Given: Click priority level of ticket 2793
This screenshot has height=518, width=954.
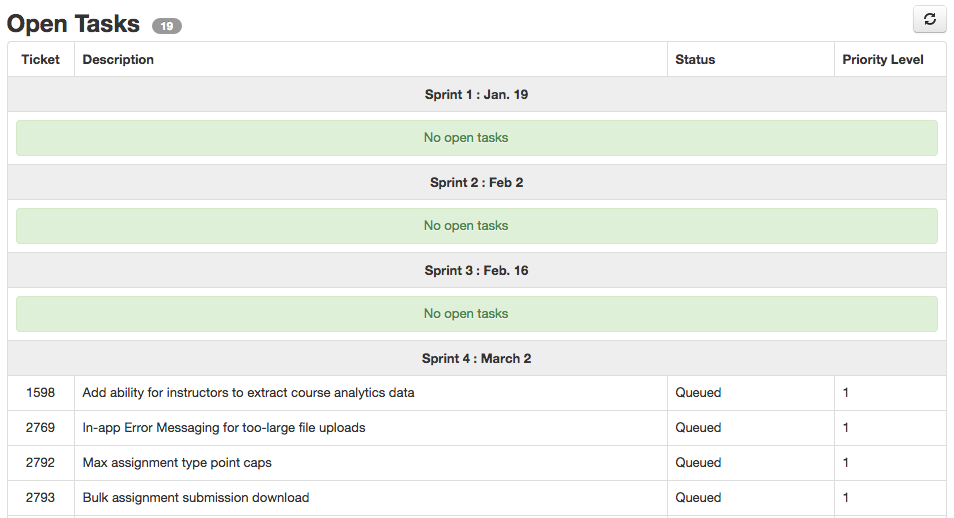Looking at the screenshot, I should pyautogui.click(x=846, y=498).
